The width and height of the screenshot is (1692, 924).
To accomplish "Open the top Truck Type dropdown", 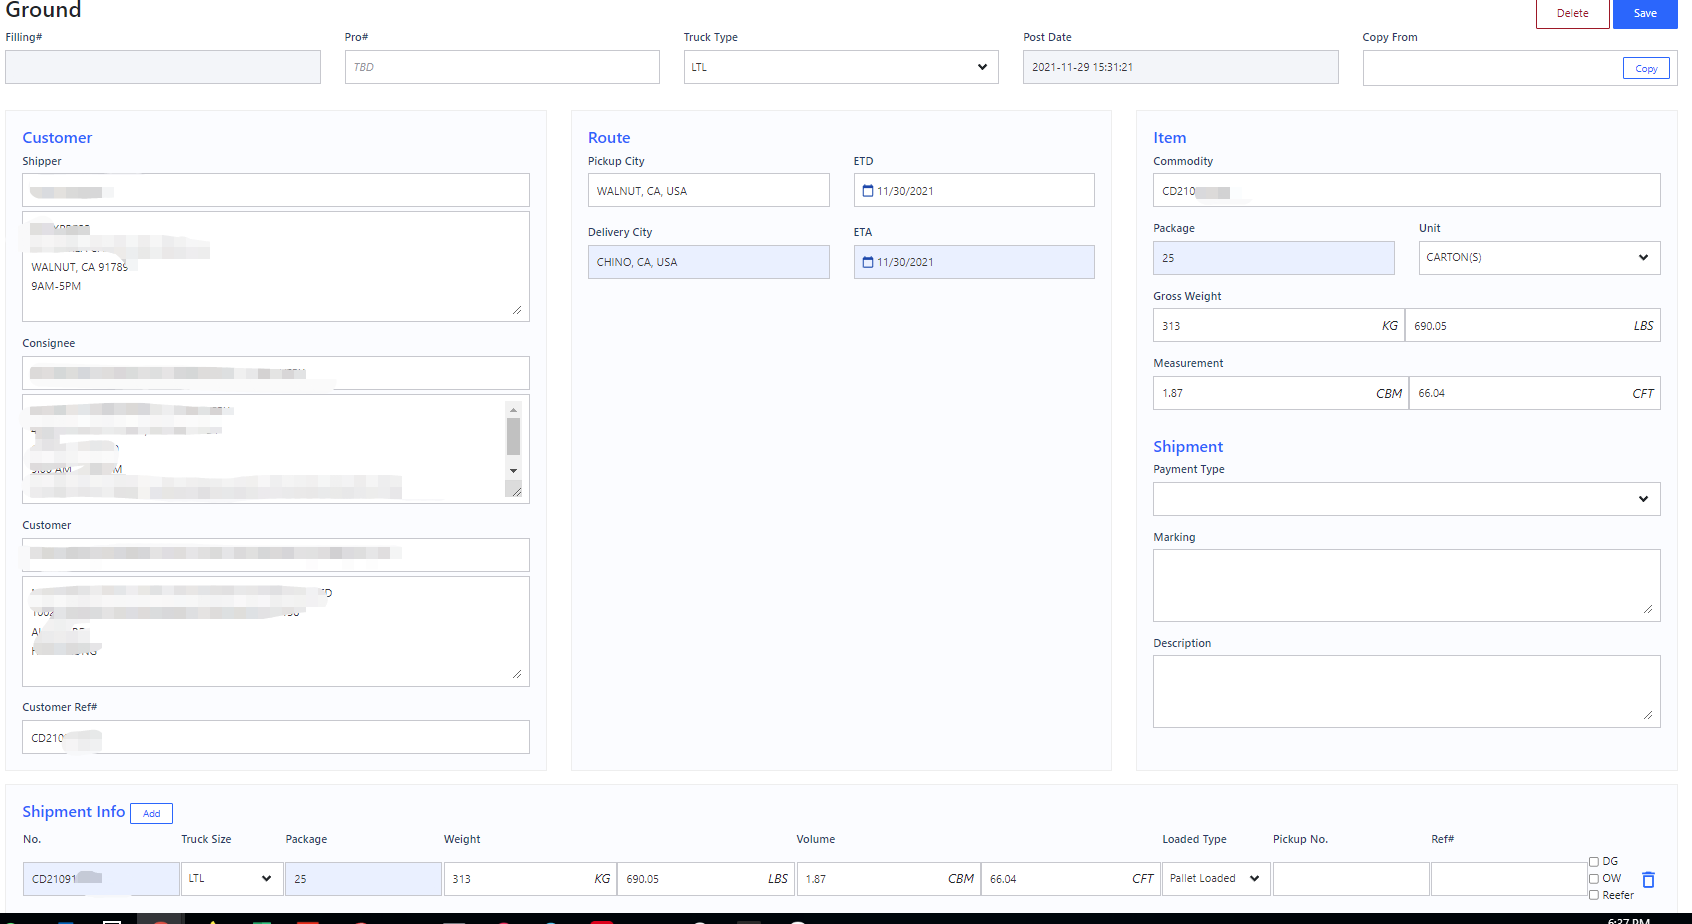I will [840, 67].
